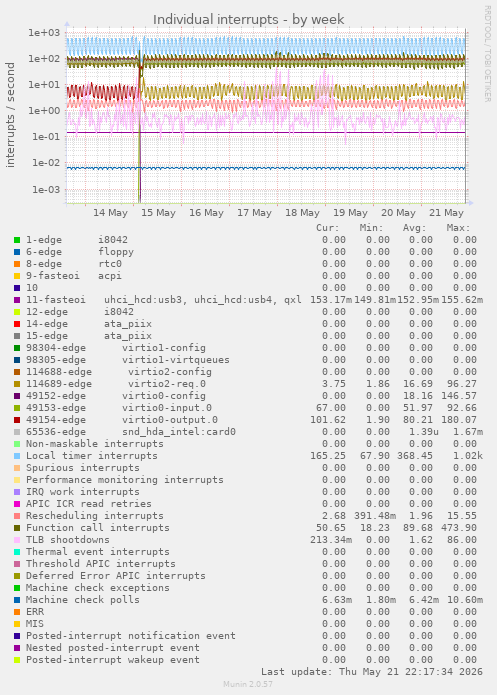This screenshot has height=695, width=497.
Task: Select the 19 May x-axis label
Action: pyautogui.click(x=350, y=213)
